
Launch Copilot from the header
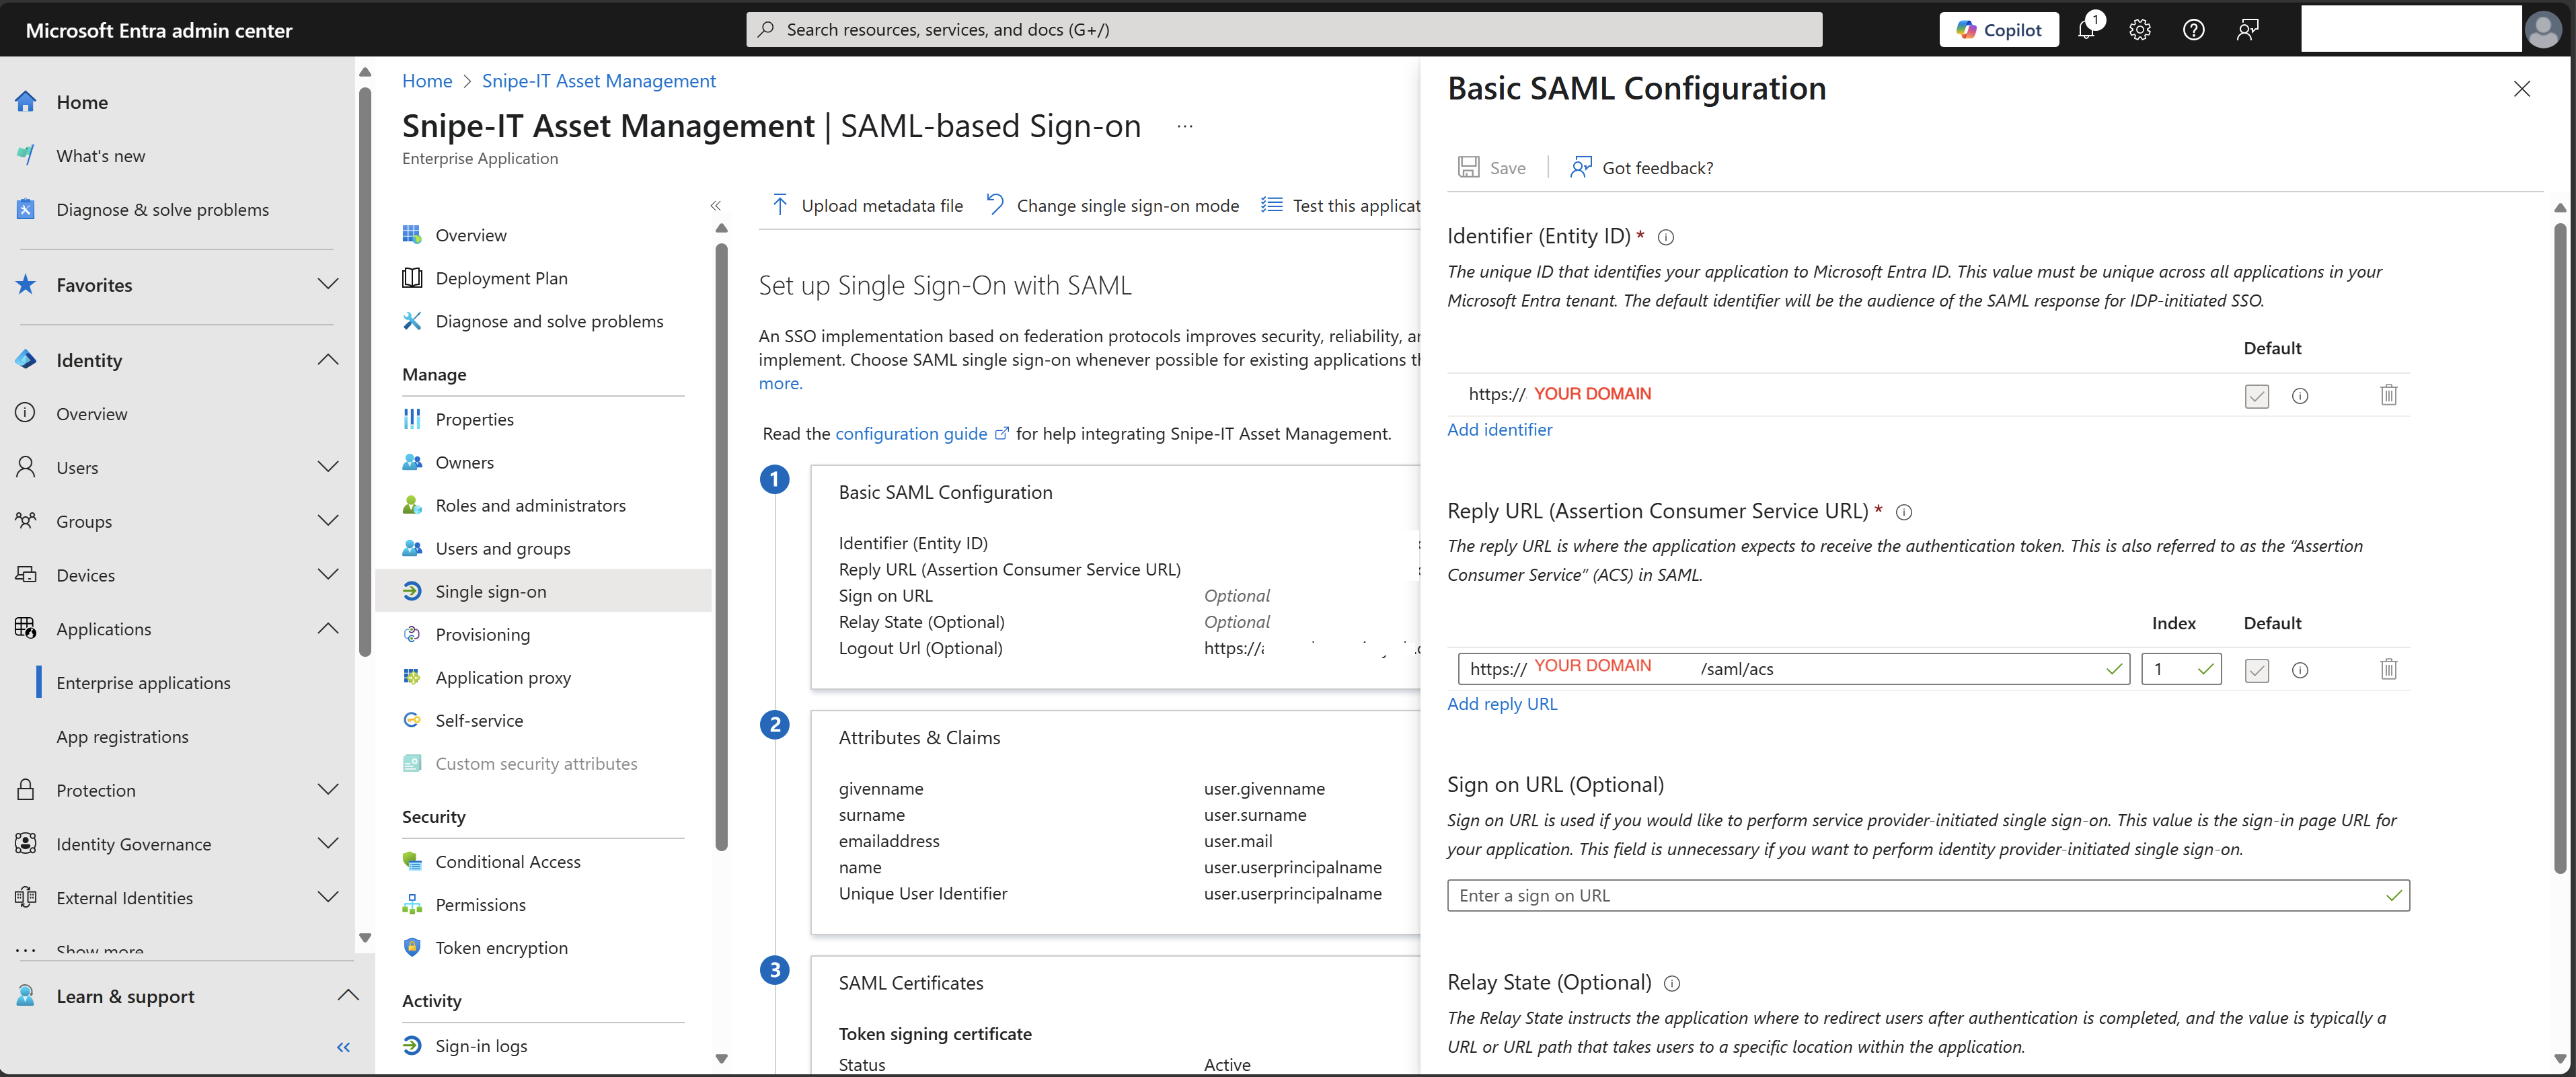point(1998,30)
